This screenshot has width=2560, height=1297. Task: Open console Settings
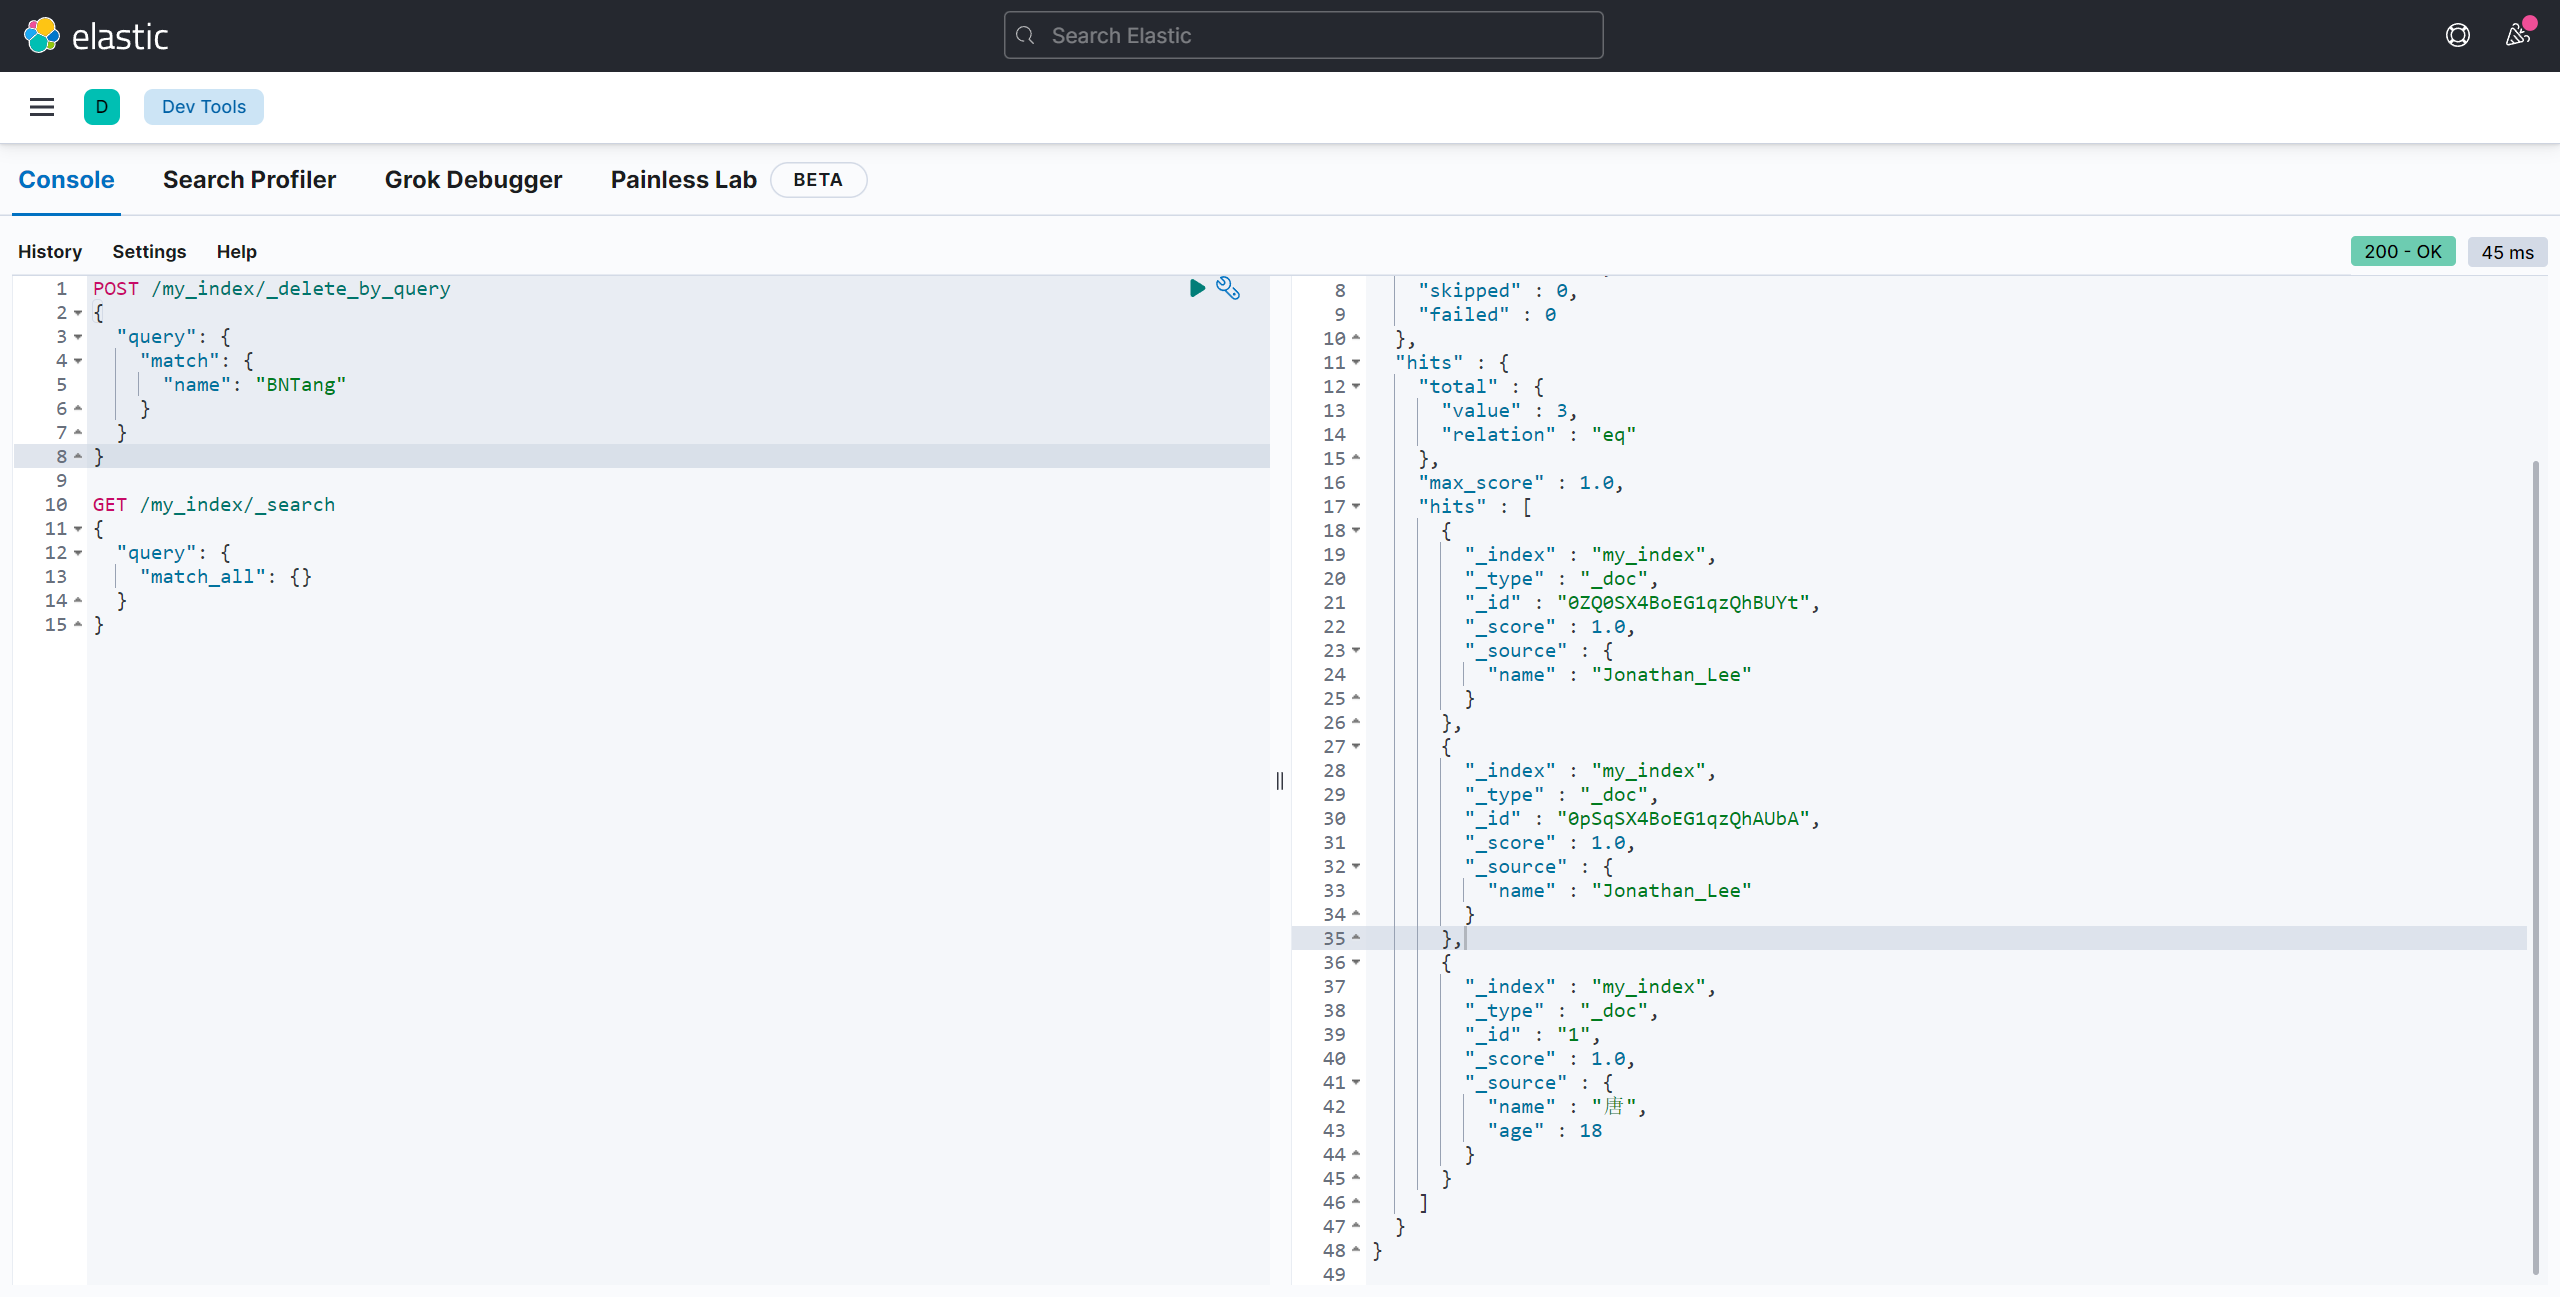click(x=149, y=252)
